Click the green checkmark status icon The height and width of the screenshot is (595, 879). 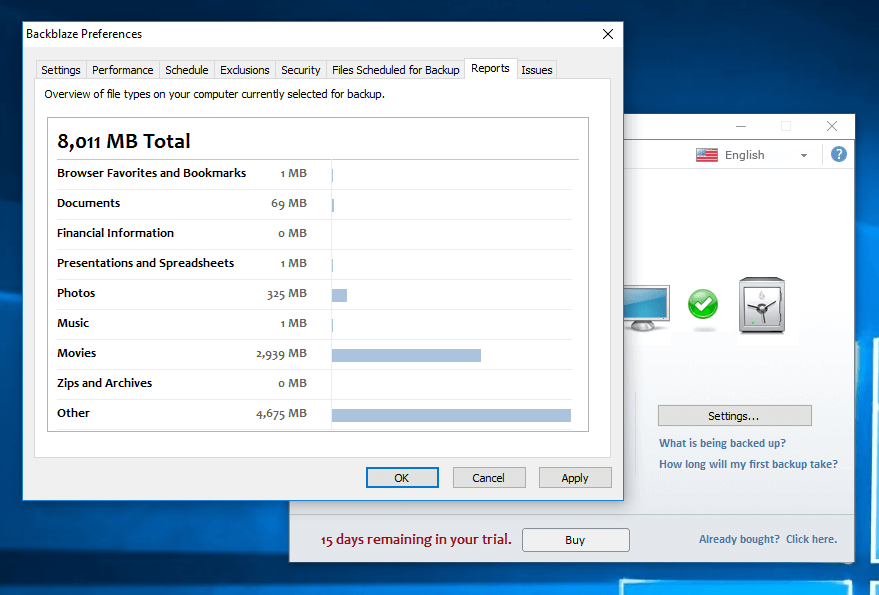[x=703, y=304]
